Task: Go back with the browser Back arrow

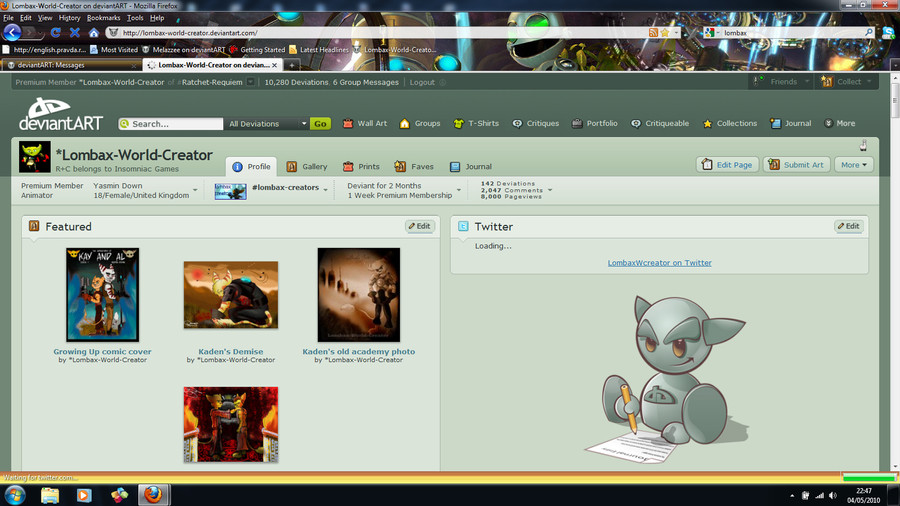Action: coord(12,32)
